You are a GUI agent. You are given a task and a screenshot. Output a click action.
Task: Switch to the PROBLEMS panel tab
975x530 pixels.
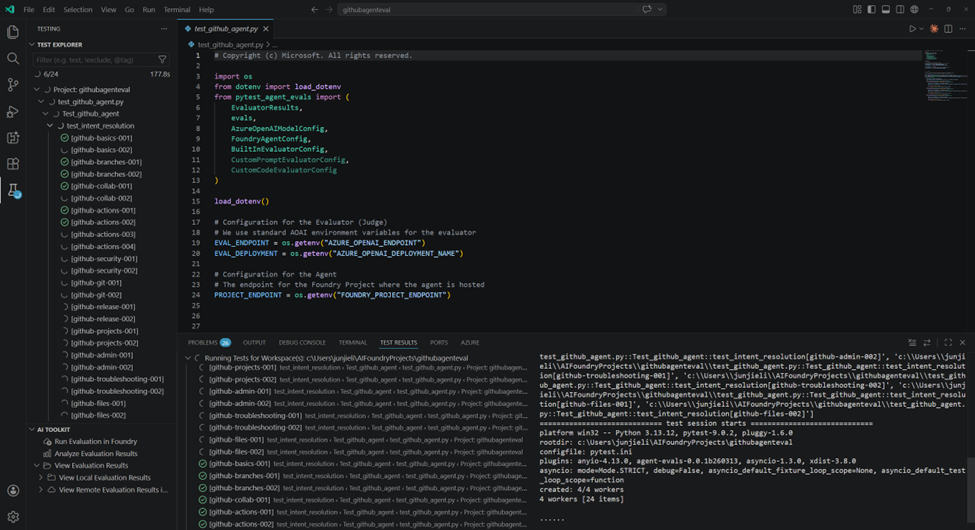202,343
